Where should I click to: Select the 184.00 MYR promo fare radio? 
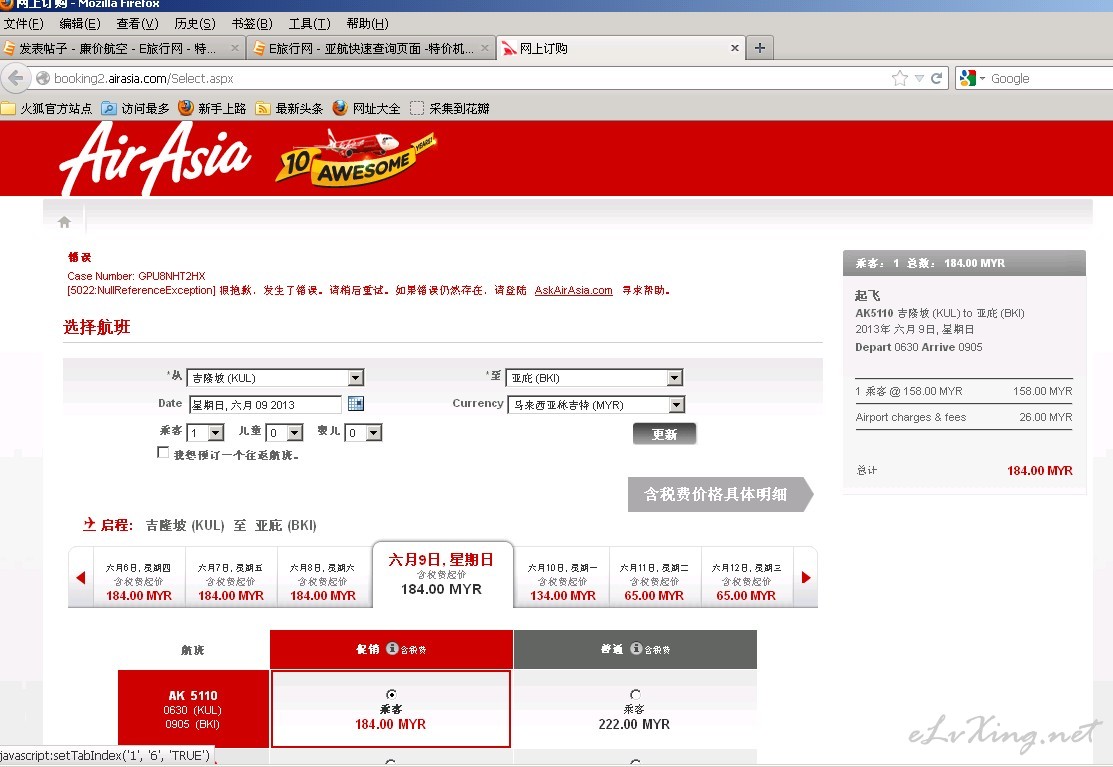click(x=391, y=694)
